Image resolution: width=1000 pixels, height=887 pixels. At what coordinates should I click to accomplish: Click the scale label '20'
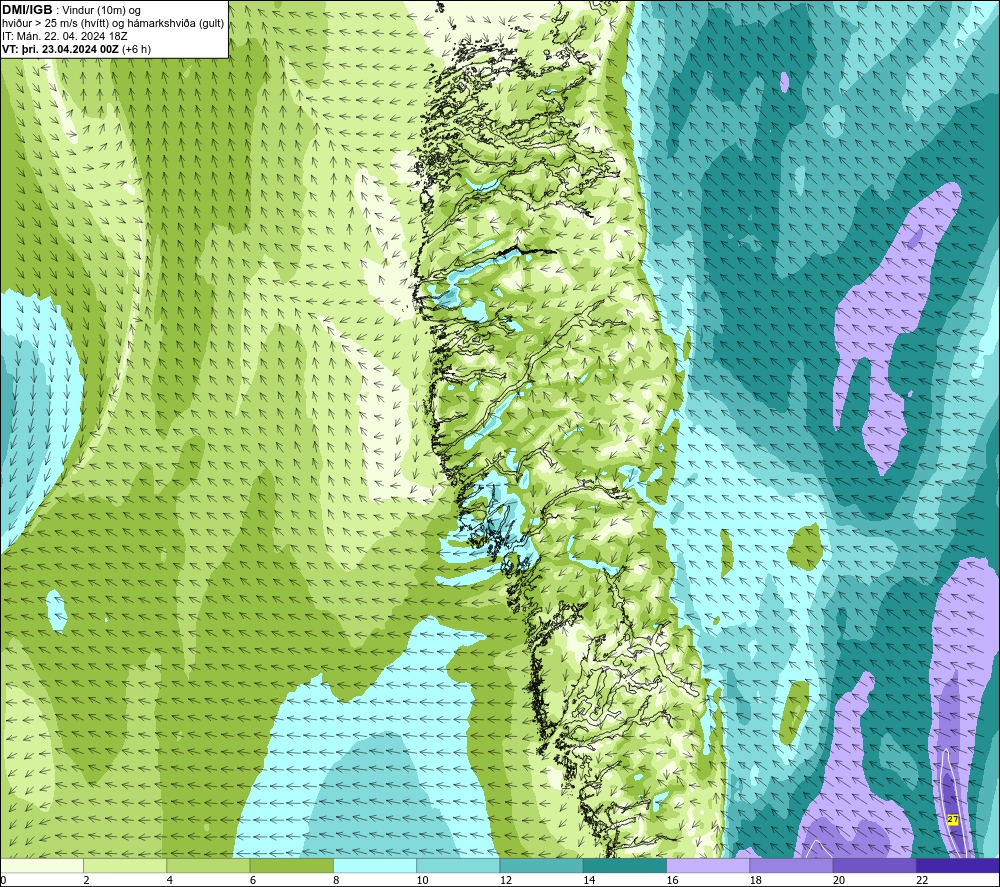(x=839, y=880)
